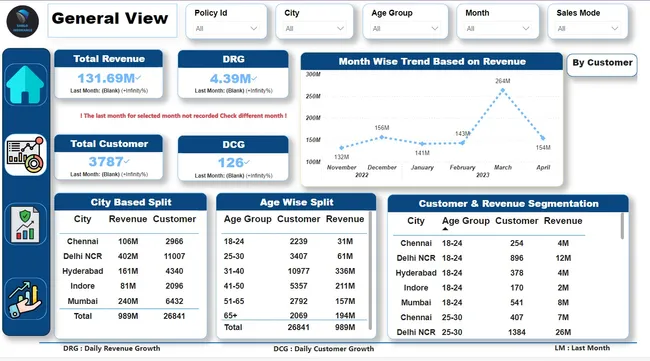This screenshot has height=361, width=650.
Task: Click the DRG card title
Action: click(233, 59)
